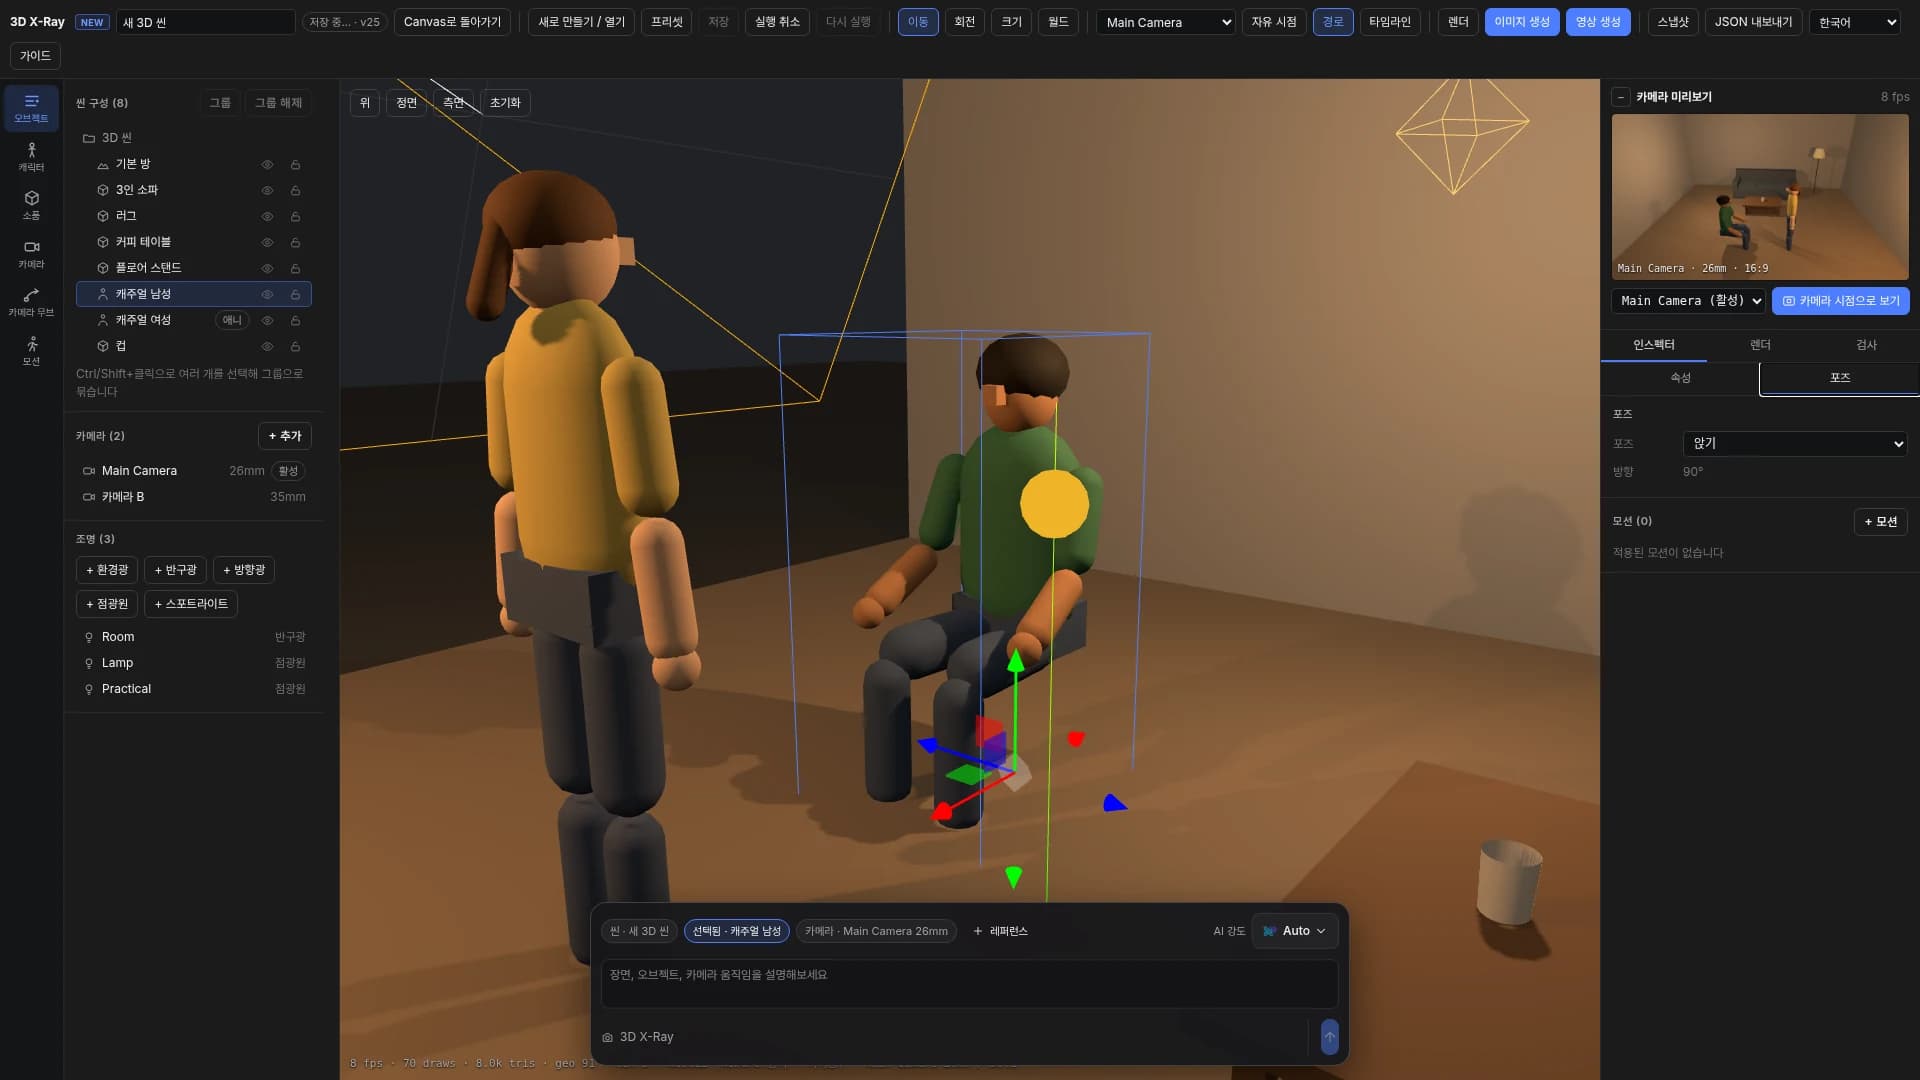1920x1080 pixels.
Task: Collapse camera preview with minus icon
Action: pos(1621,97)
